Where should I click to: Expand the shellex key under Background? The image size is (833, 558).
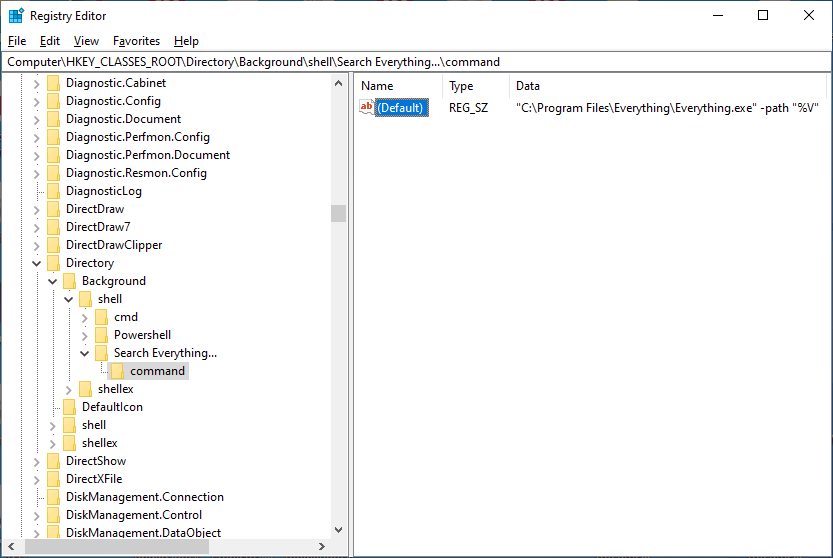point(69,390)
